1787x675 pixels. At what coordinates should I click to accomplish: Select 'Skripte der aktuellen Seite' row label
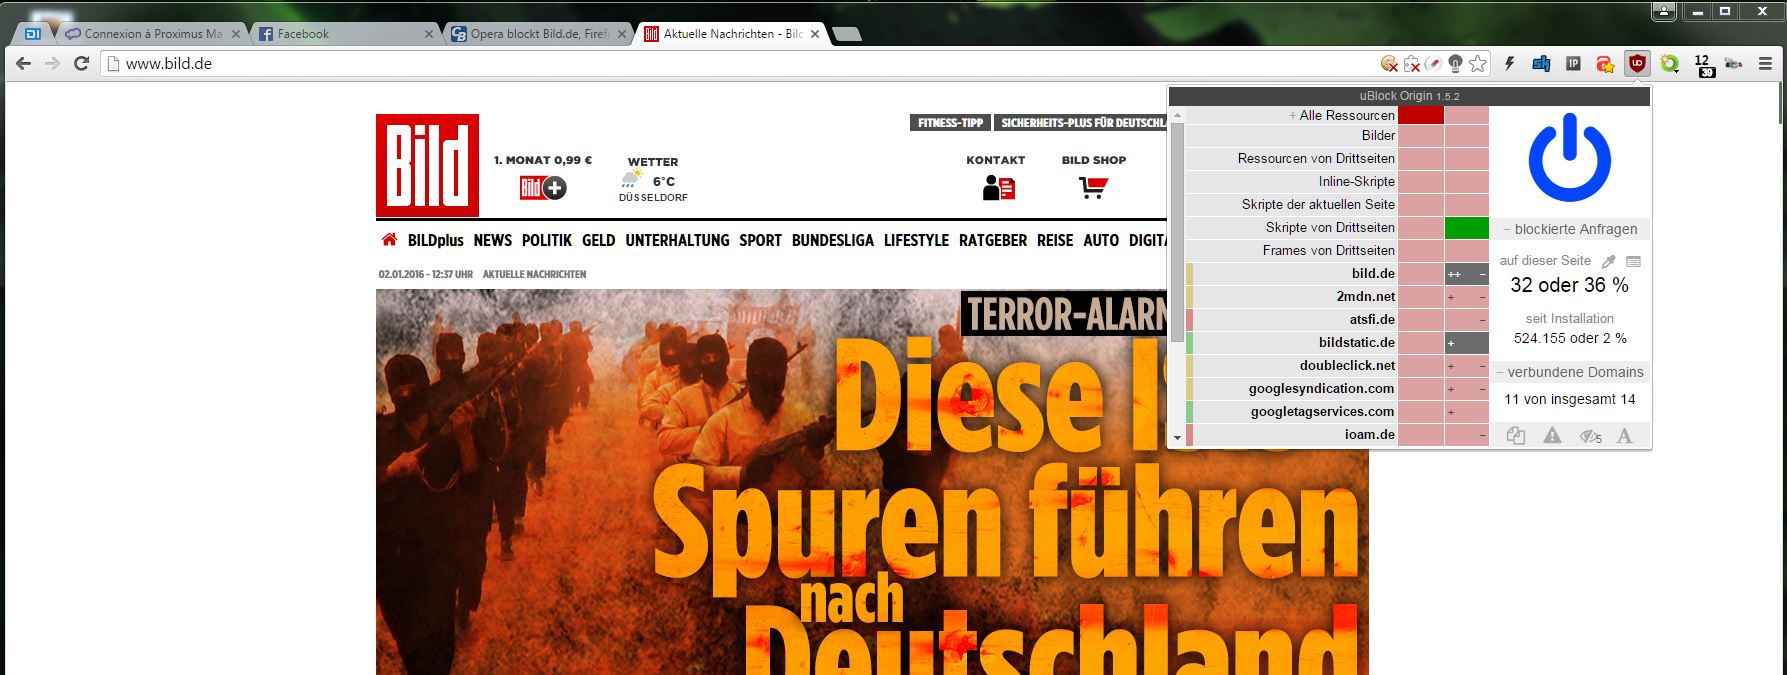pos(1318,204)
